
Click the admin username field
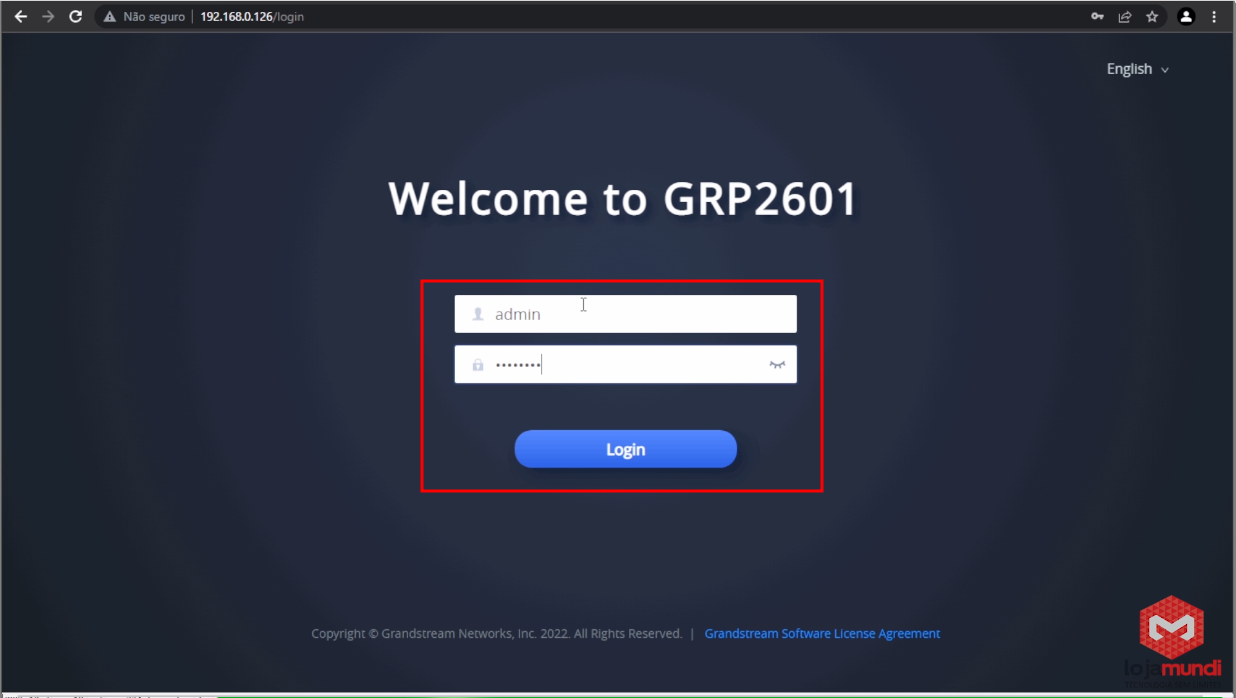coord(625,314)
